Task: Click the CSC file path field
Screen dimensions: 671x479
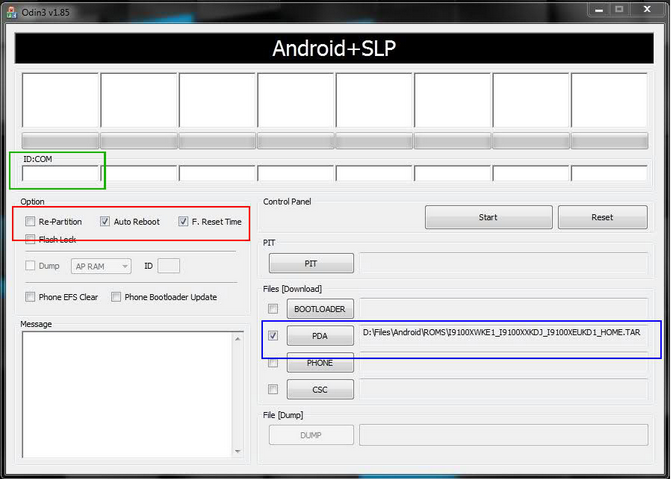Action: point(503,390)
